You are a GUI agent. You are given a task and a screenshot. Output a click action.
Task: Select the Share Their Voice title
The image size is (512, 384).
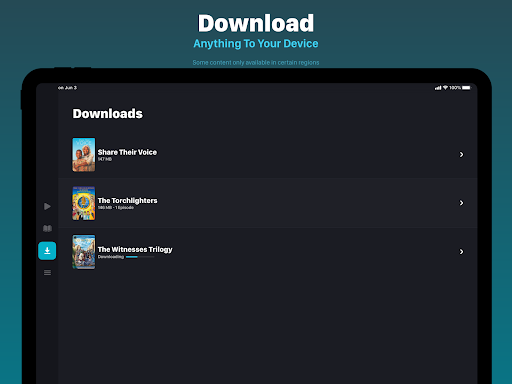[127, 152]
